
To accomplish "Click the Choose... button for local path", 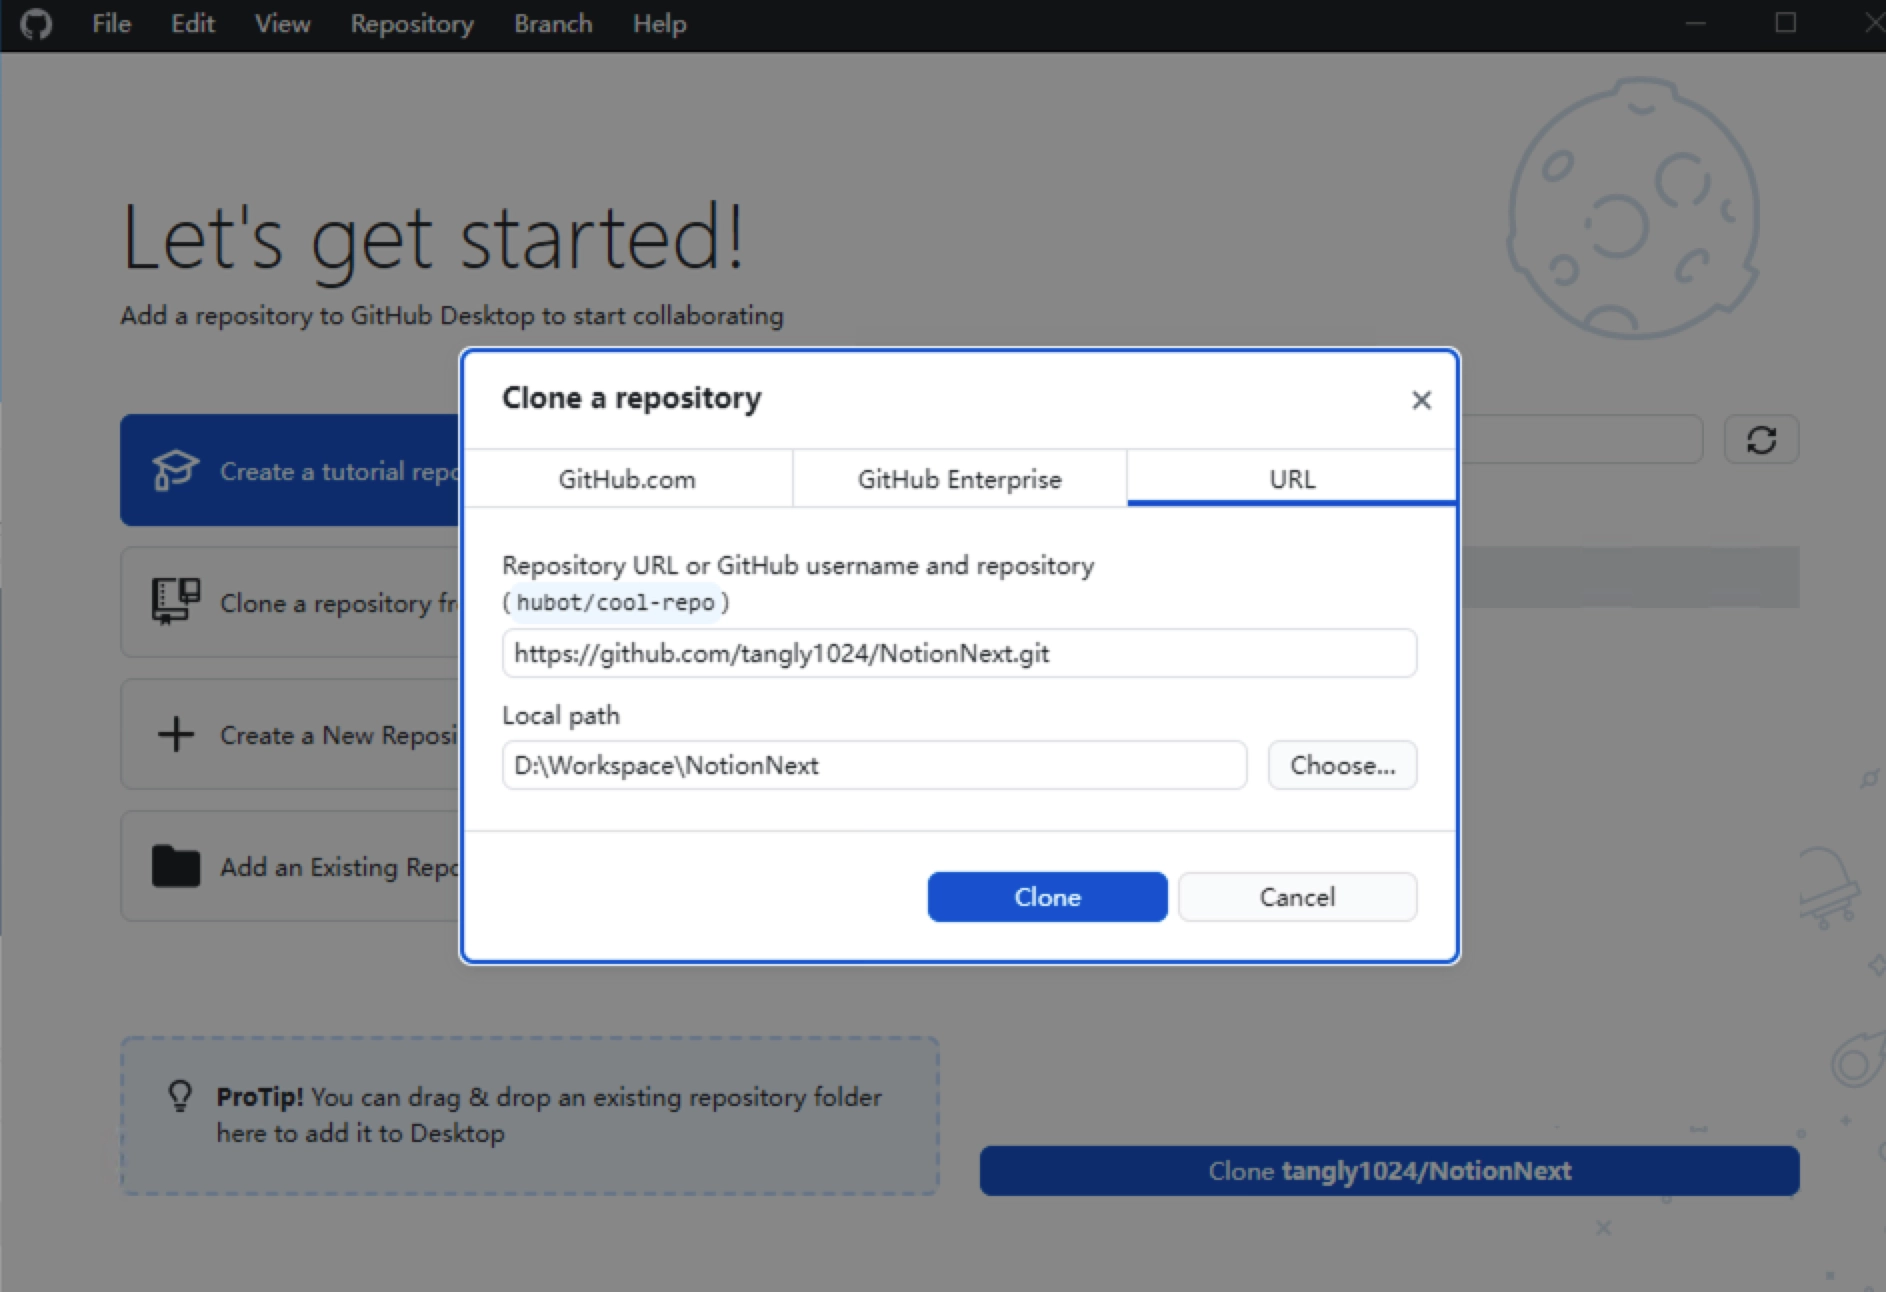I will click(1342, 765).
